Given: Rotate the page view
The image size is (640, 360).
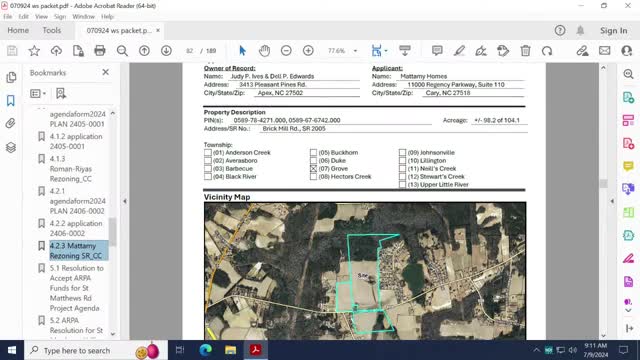Looking at the screenshot, I should [x=547, y=51].
